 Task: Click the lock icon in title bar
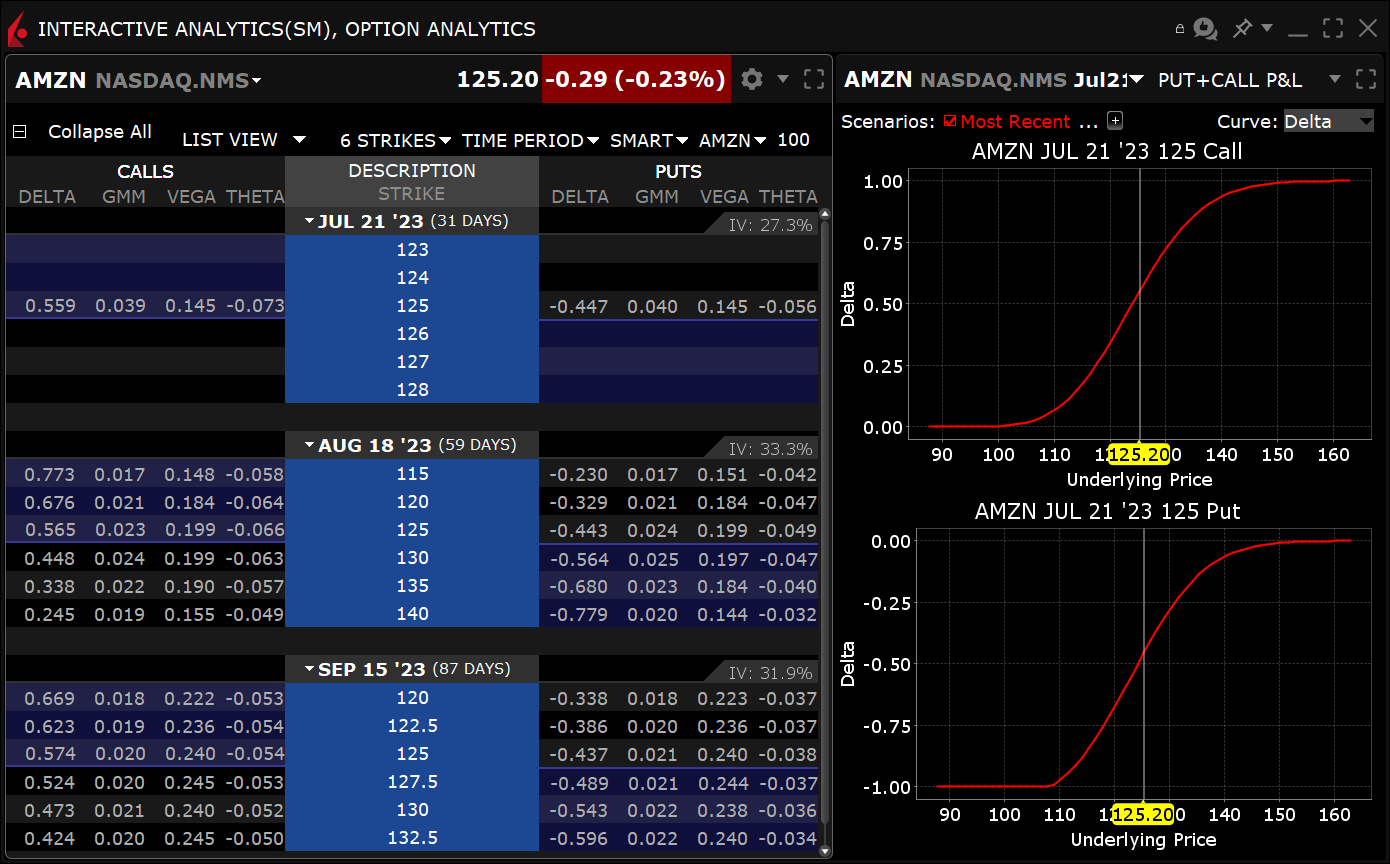click(1180, 29)
